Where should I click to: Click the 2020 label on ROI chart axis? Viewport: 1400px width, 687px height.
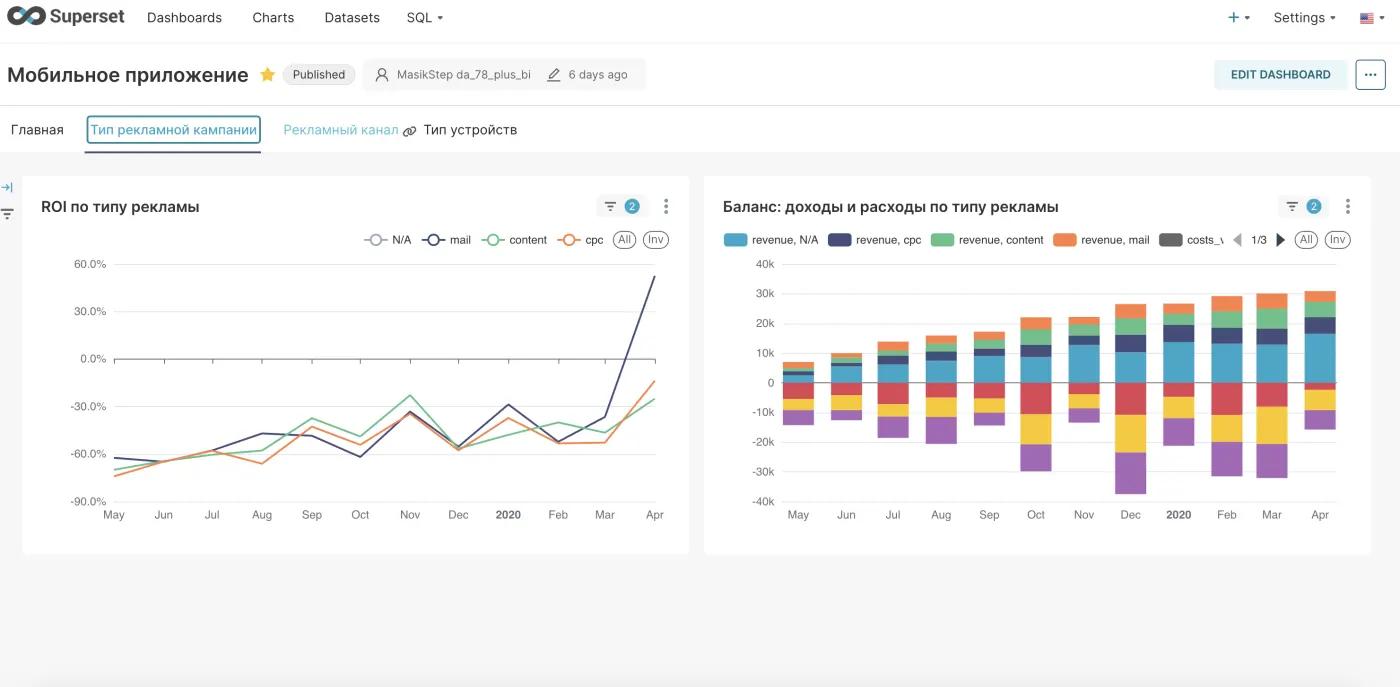(508, 515)
